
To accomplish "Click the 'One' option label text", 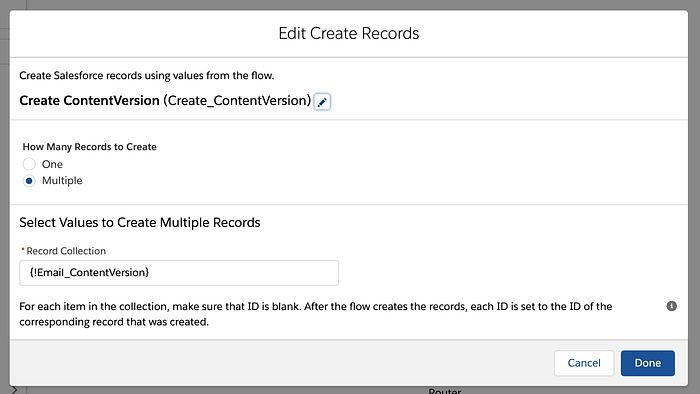I will point(52,164).
